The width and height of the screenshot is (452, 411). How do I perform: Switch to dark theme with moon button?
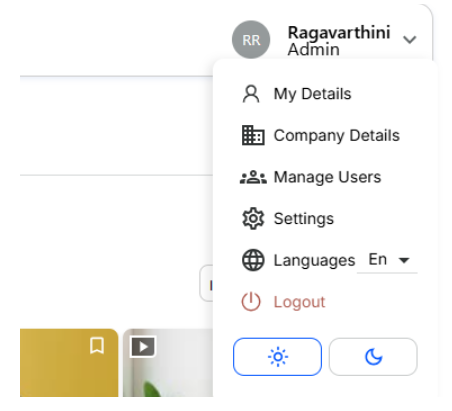tap(373, 357)
